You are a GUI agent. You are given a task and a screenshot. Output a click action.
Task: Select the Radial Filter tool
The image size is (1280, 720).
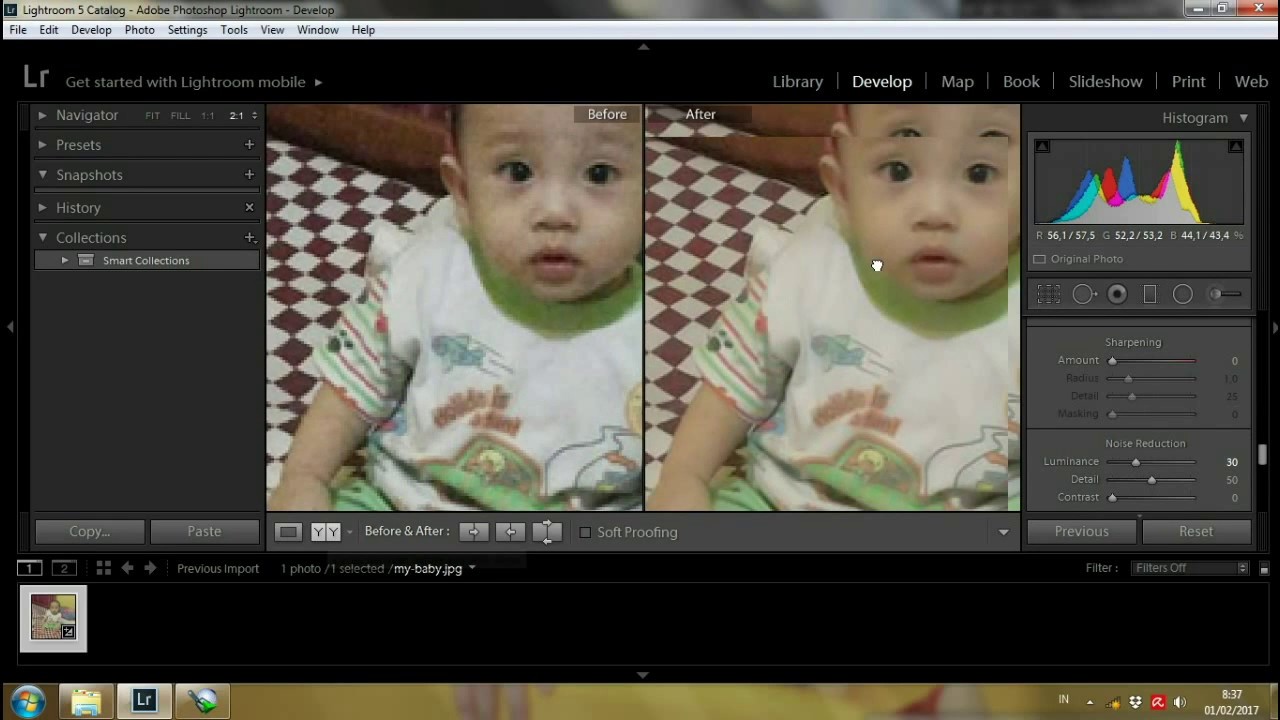[x=1183, y=293]
